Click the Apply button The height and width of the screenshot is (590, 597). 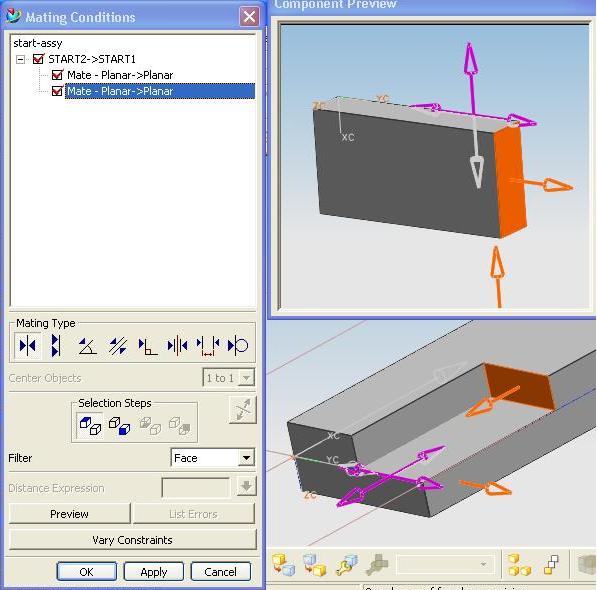[x=154, y=572]
